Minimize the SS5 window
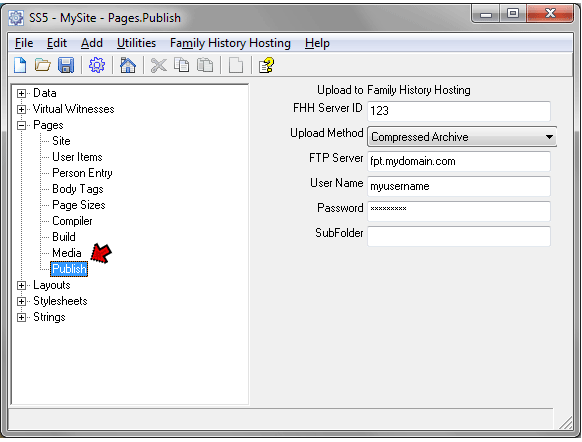This screenshot has width=582, height=442. [485, 14]
